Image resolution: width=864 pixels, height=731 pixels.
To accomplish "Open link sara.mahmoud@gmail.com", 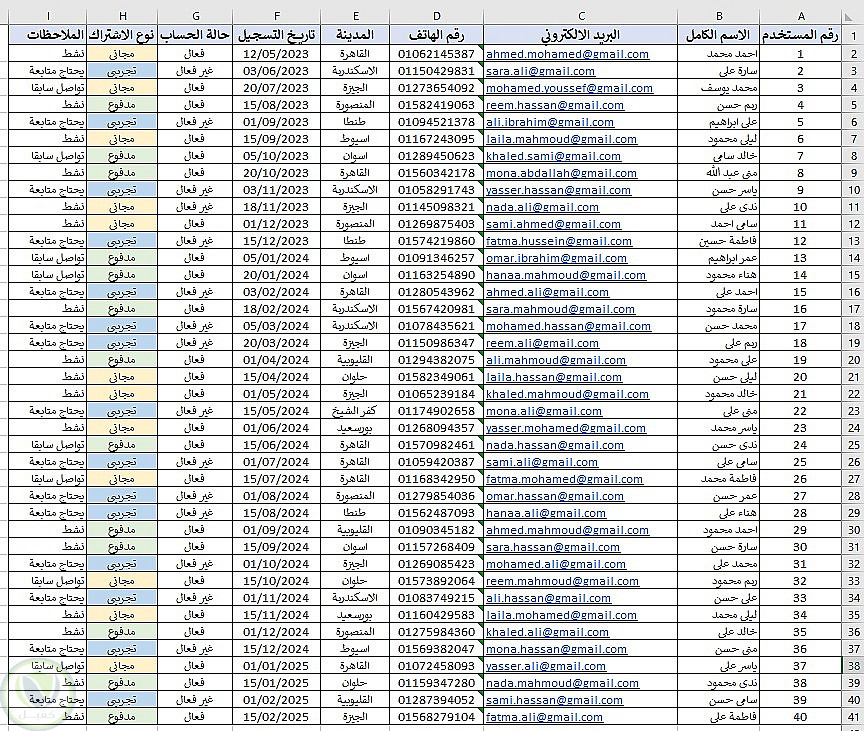I will [560, 310].
